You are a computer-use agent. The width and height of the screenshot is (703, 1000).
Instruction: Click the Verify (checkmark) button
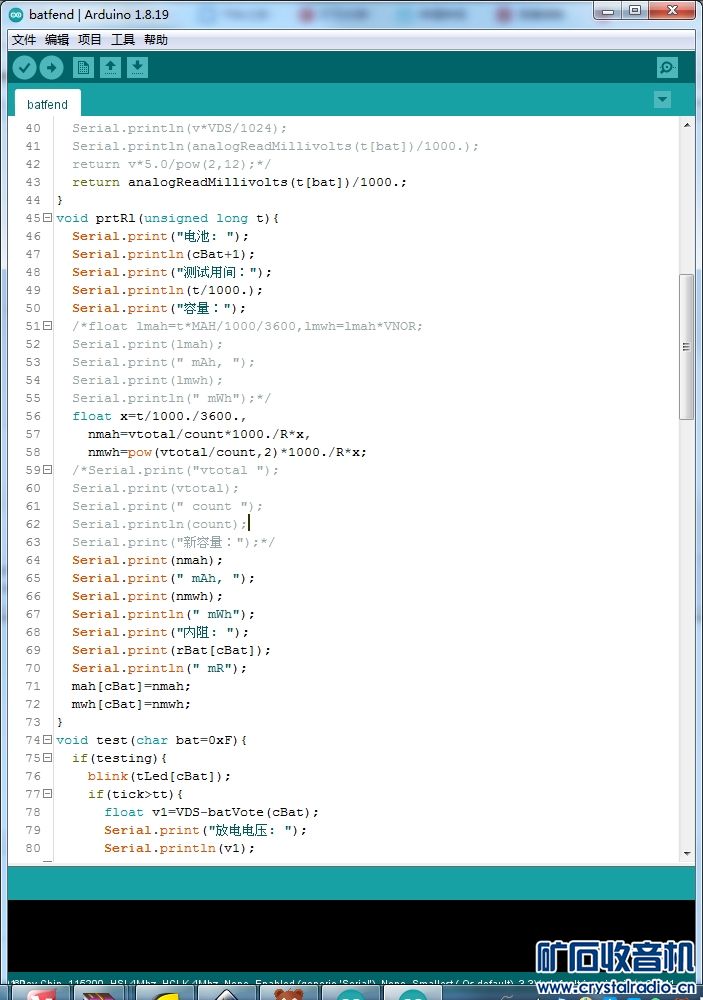point(24,68)
